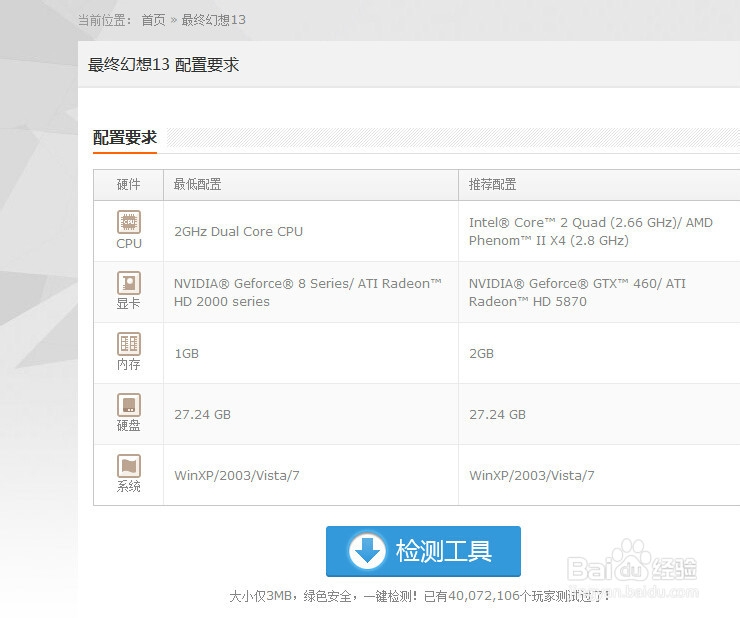Viewport: 740px width, 618px height.
Task: Click the CPU chip icon
Action: click(x=129, y=222)
